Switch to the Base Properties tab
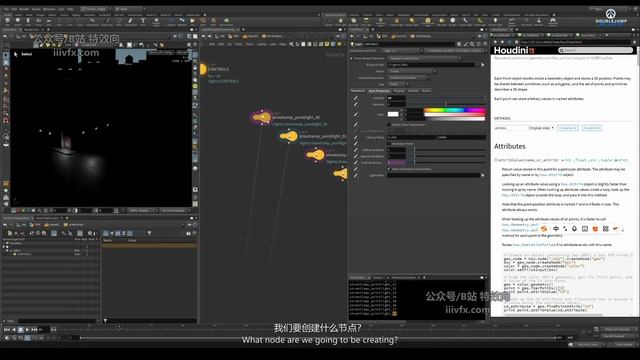This screenshot has width=640, height=360. coord(379,91)
